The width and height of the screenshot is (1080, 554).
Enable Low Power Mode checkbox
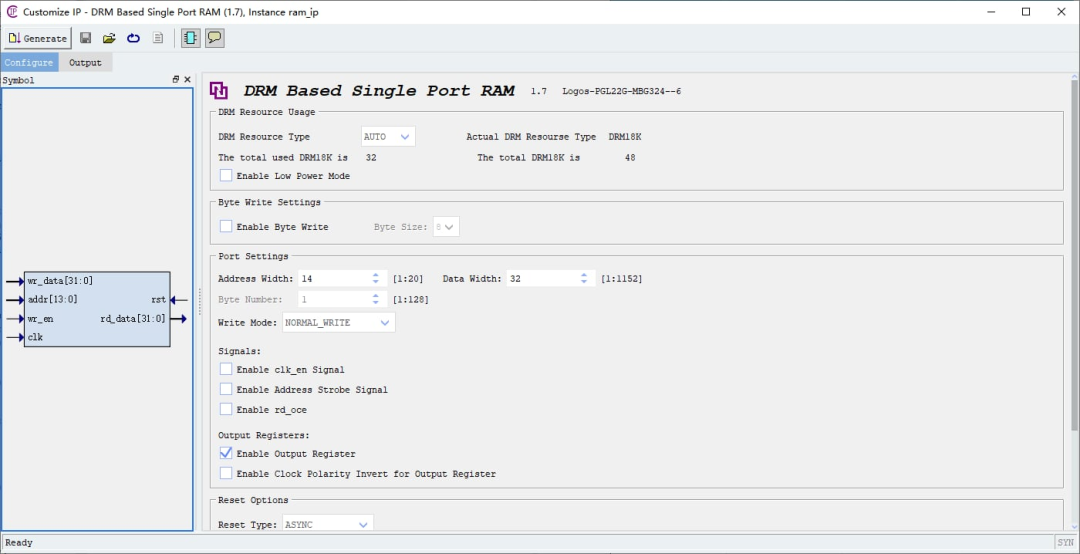[226, 175]
